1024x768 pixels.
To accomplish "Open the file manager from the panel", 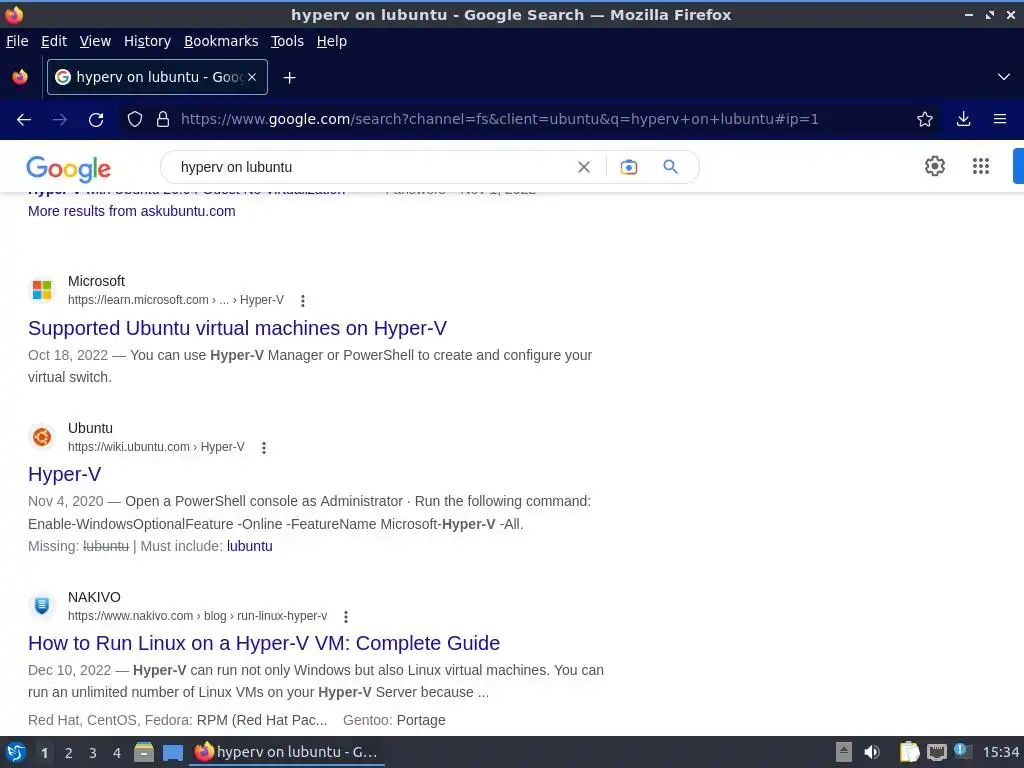I will coord(144,752).
